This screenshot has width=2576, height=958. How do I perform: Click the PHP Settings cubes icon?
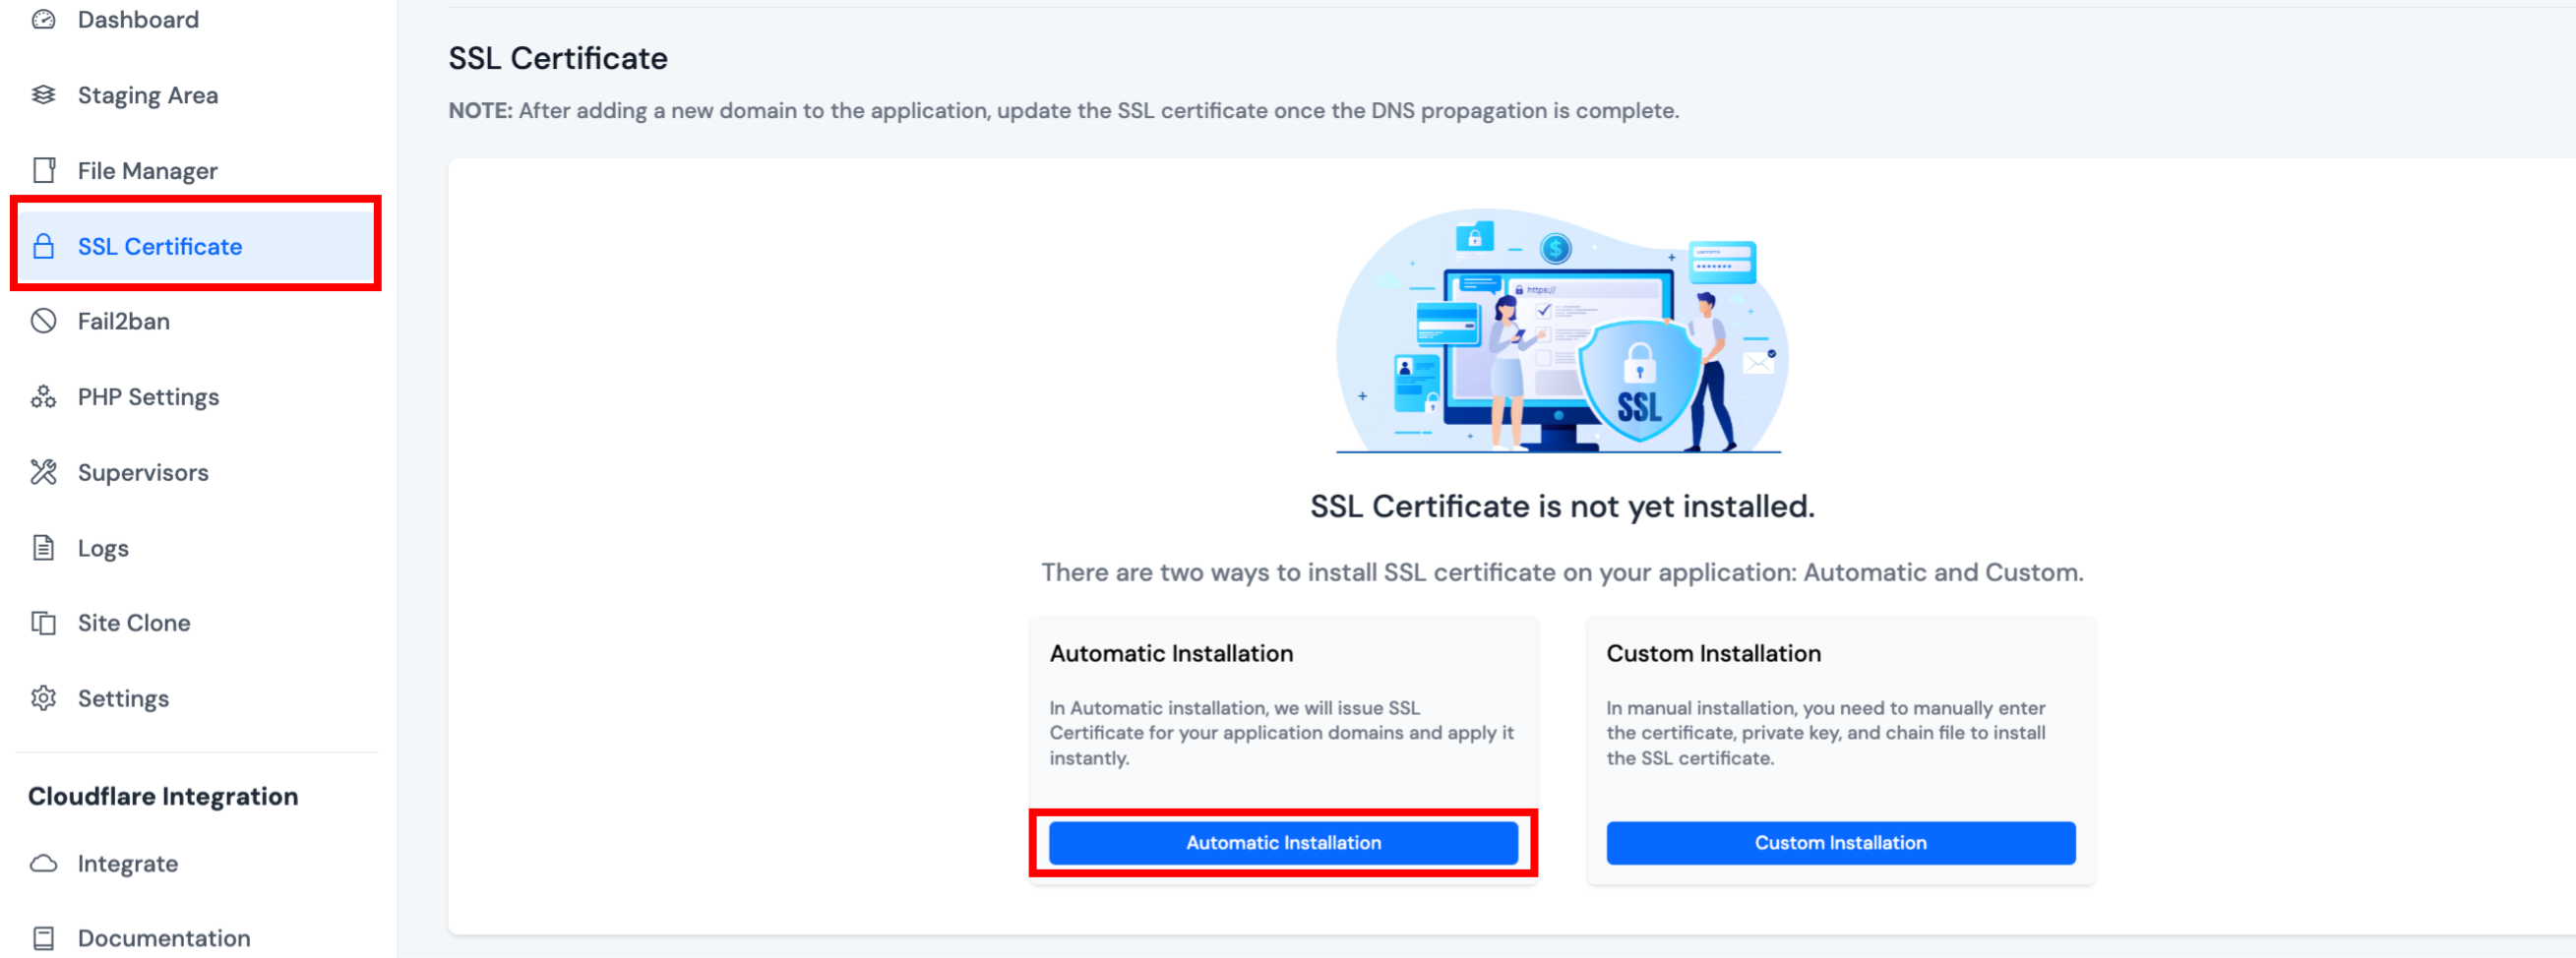tap(43, 397)
